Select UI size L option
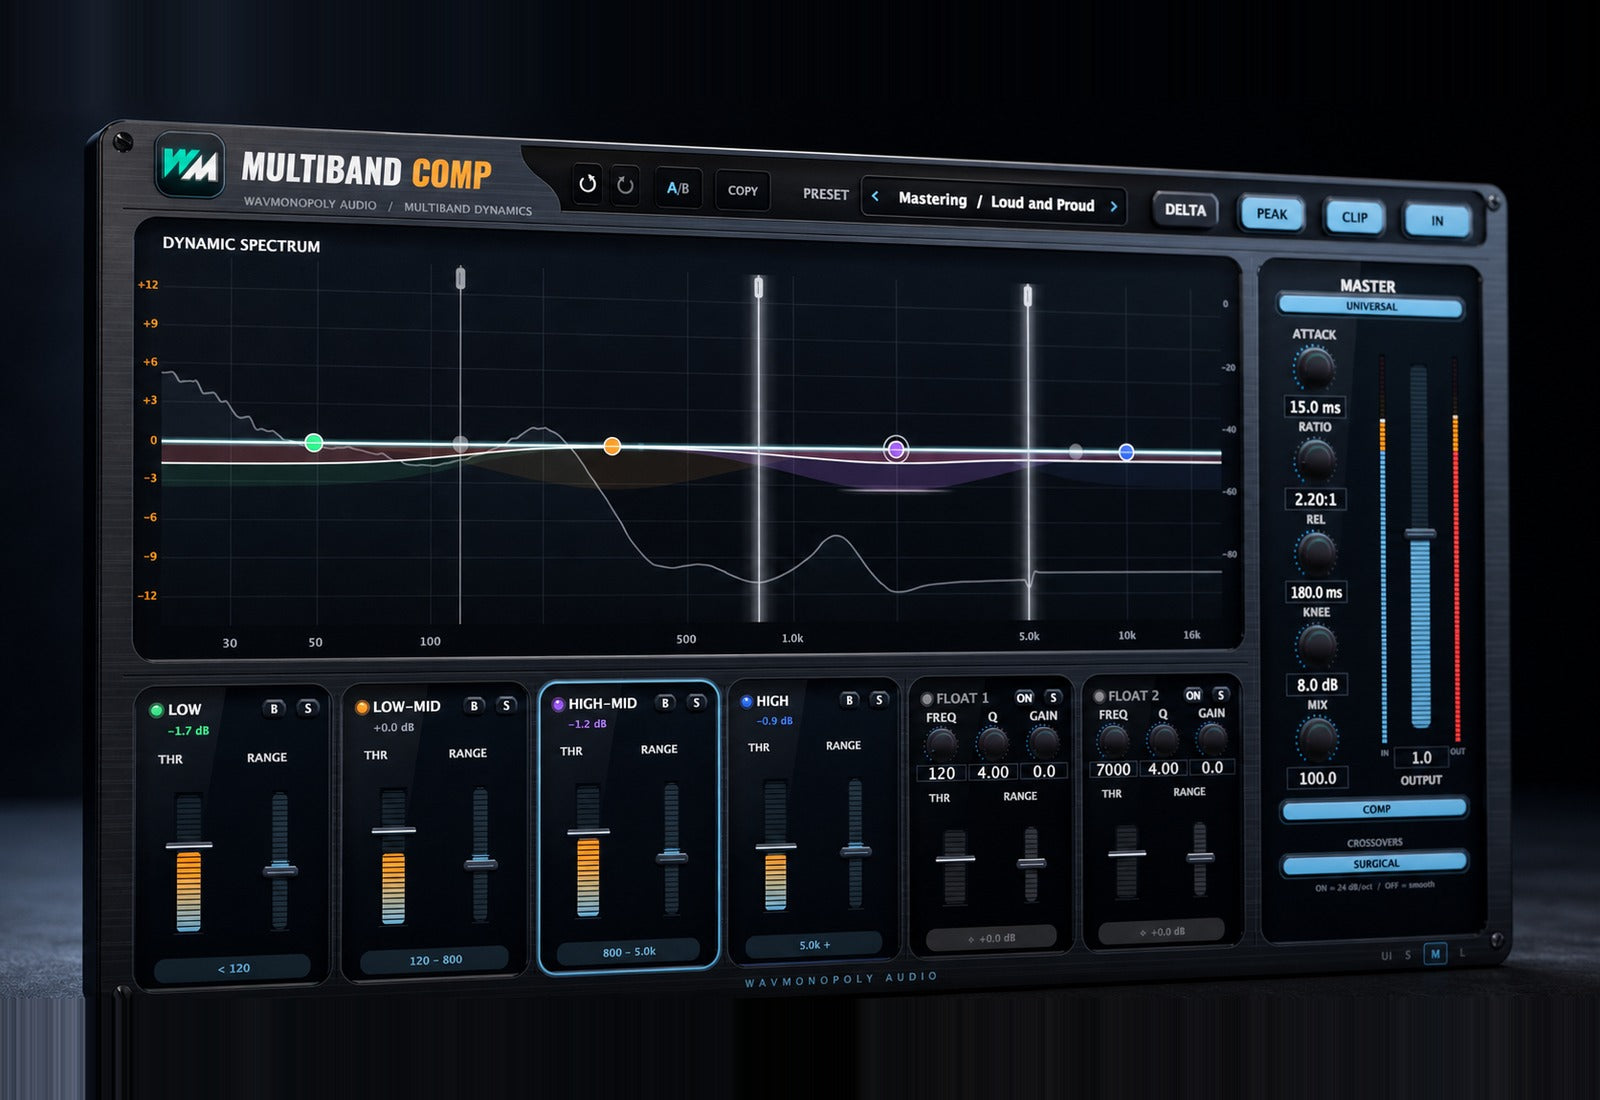Viewport: 1600px width, 1100px height. click(x=1462, y=953)
